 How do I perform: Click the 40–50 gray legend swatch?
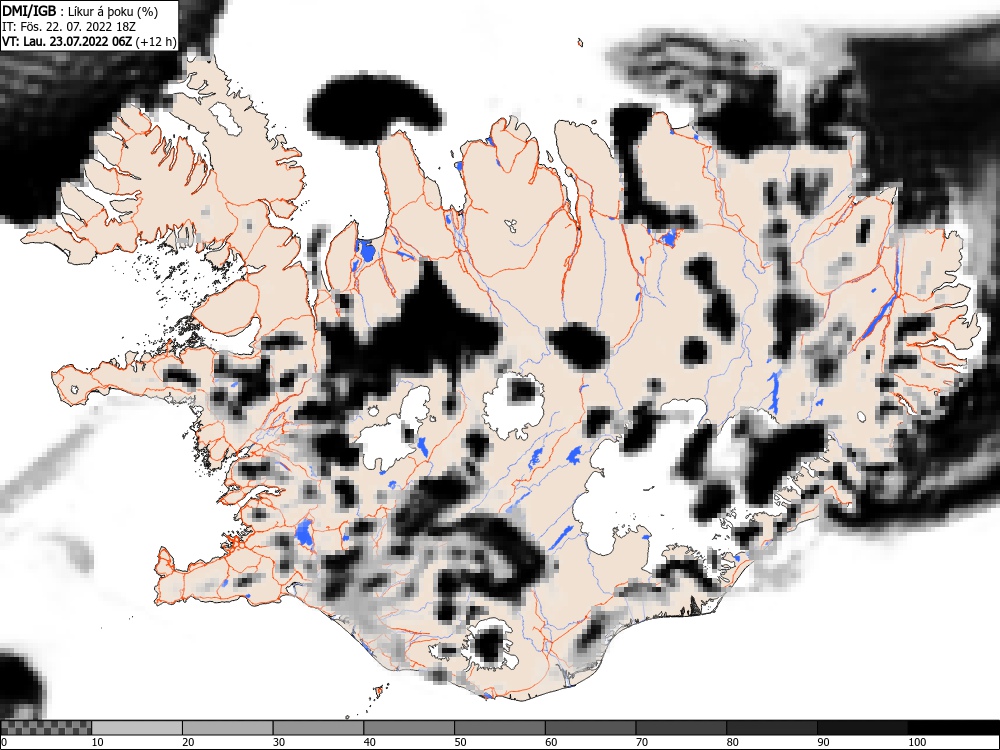click(x=409, y=728)
